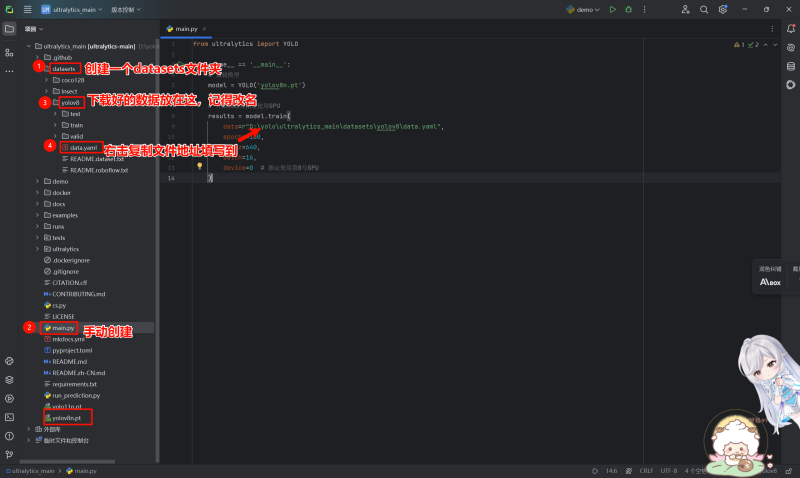Open the Terminal tool window
The height and width of the screenshot is (478, 800).
coord(9,416)
